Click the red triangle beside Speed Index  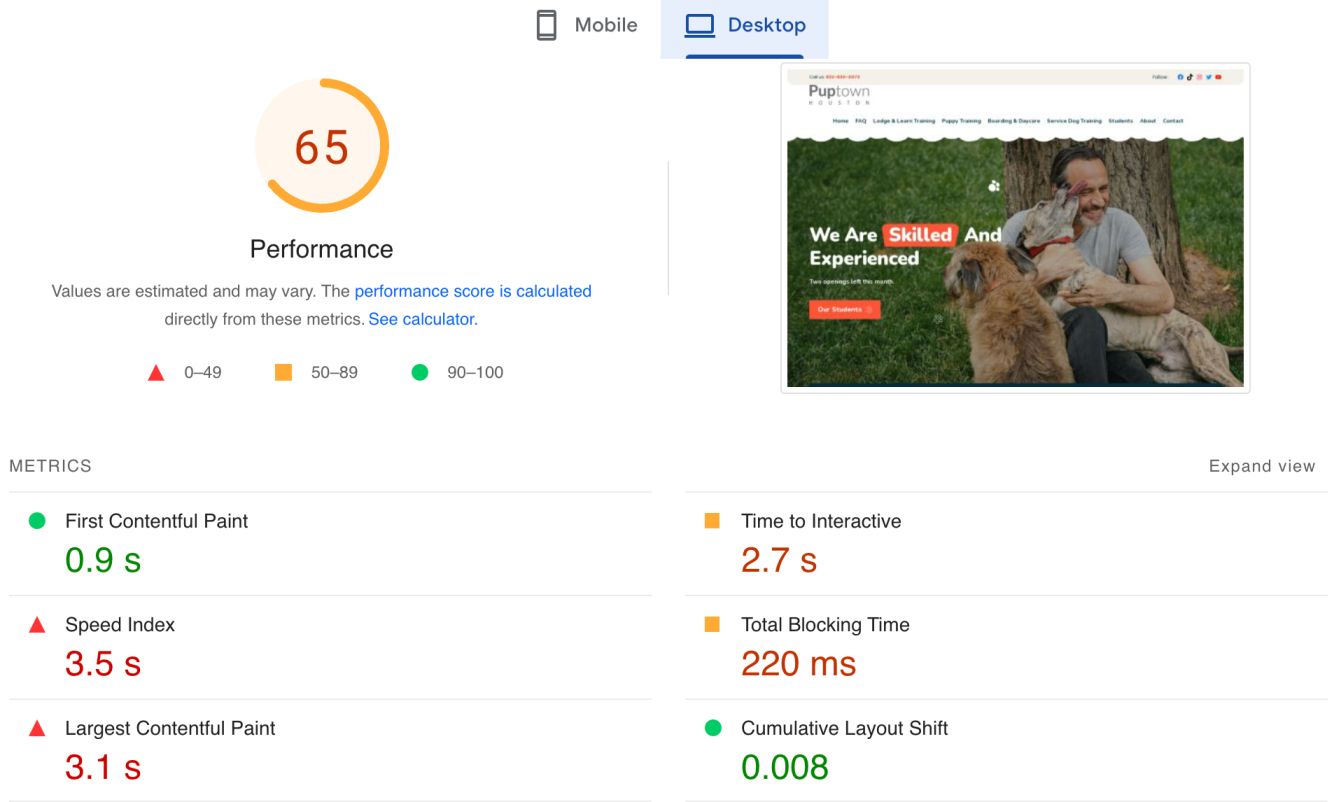(x=37, y=625)
